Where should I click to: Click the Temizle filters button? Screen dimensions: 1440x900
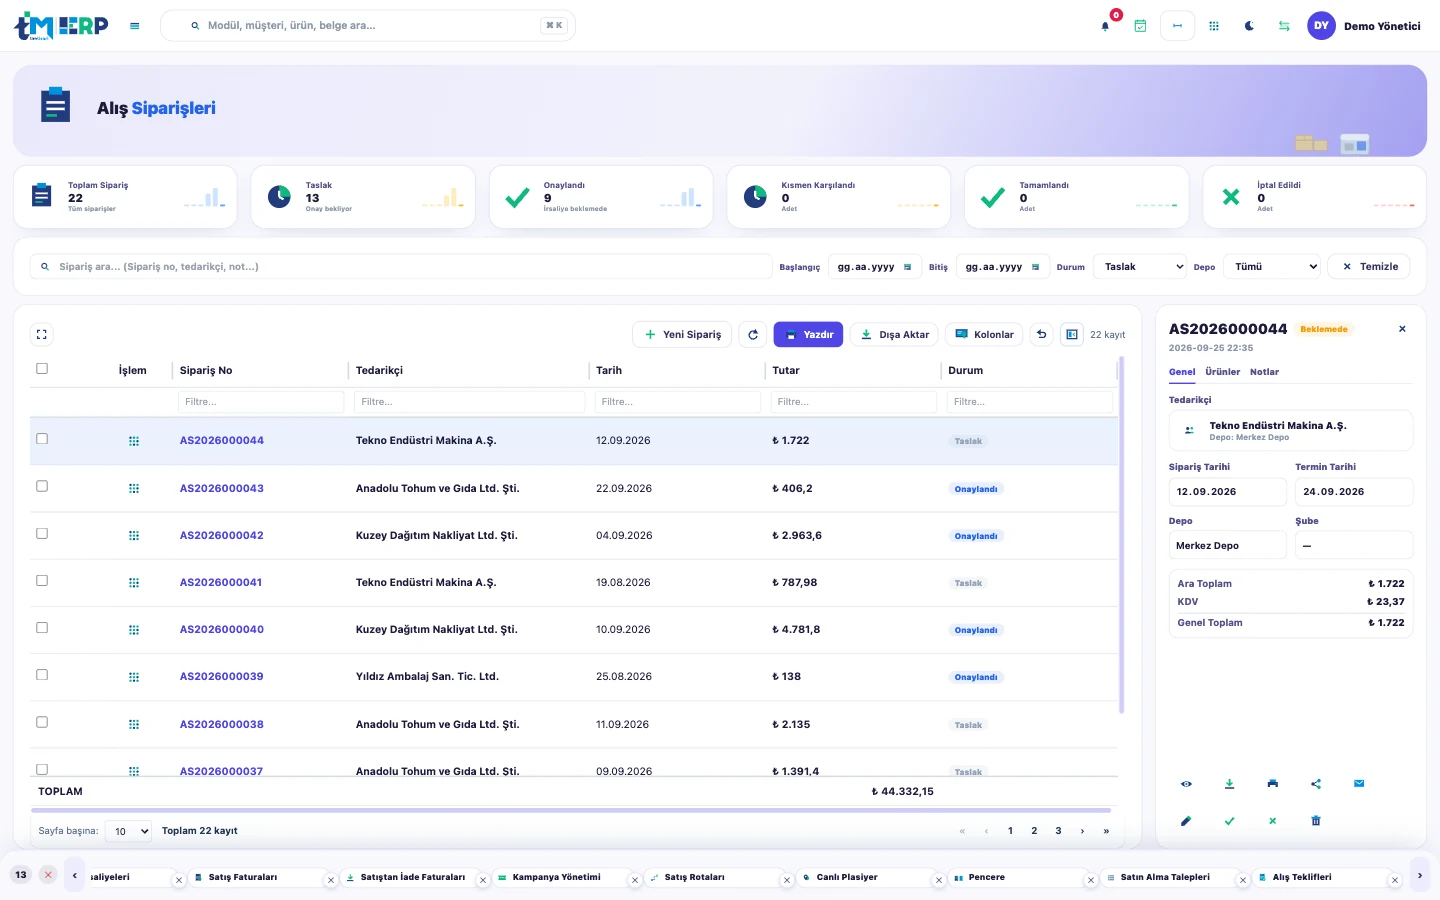tap(1369, 267)
